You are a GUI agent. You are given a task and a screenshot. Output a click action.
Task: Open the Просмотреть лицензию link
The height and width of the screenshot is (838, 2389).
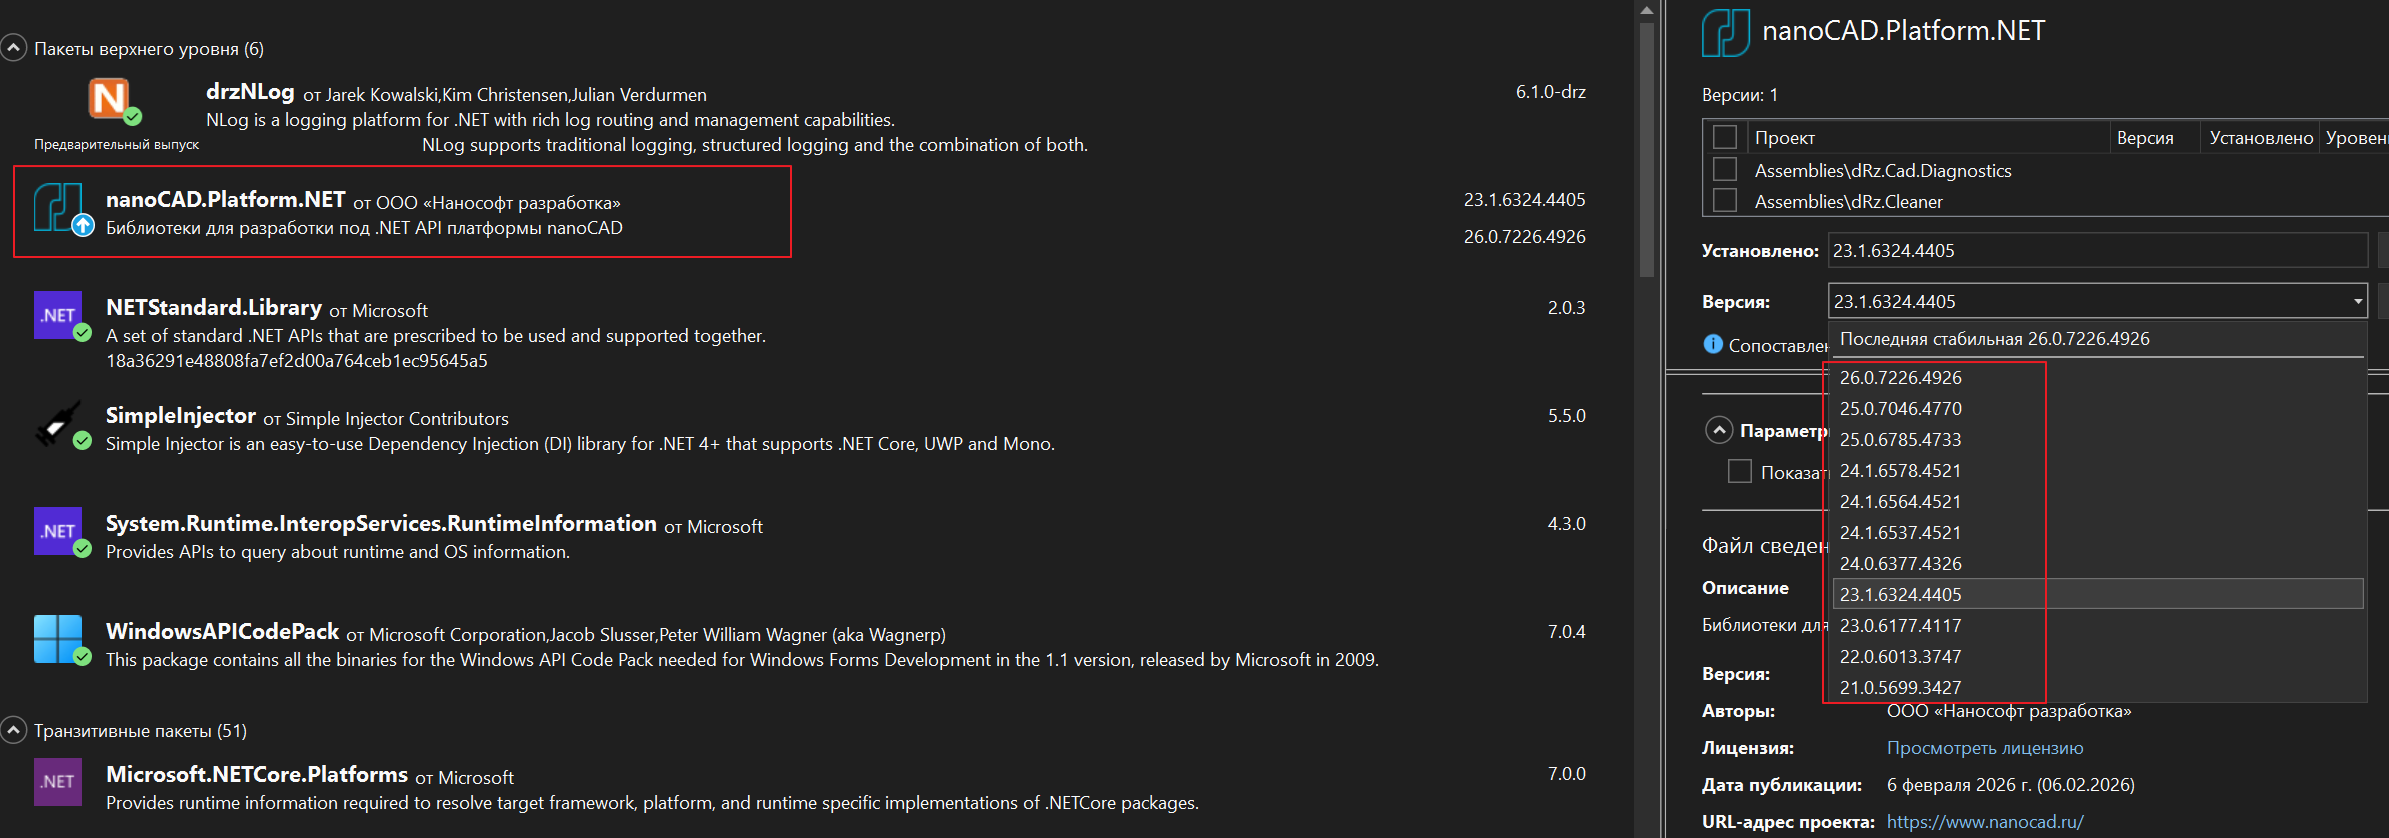1984,748
